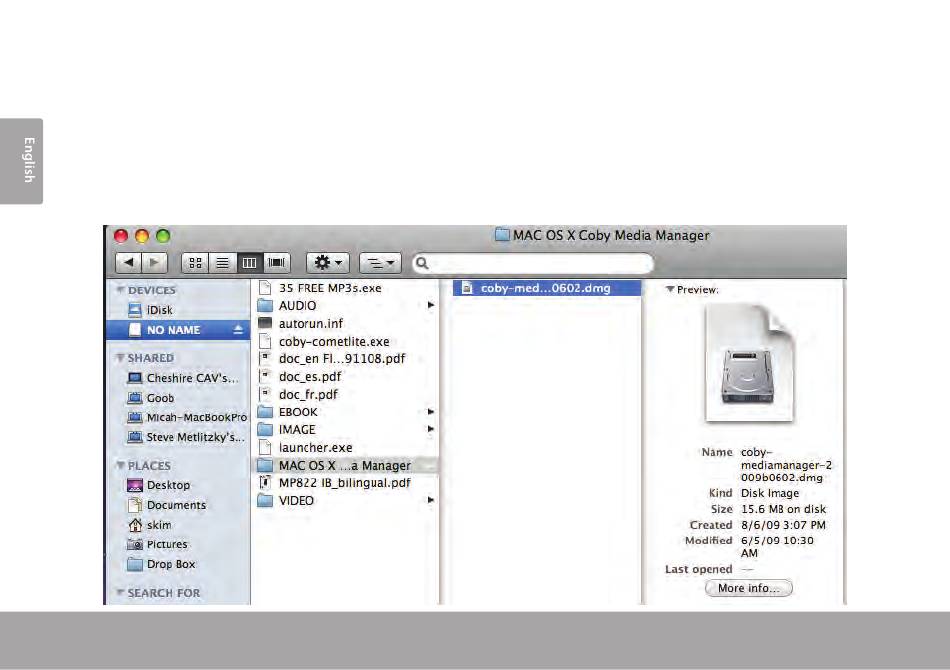Open Drop Box folder in sidebar
950x670 pixels.
178,564
